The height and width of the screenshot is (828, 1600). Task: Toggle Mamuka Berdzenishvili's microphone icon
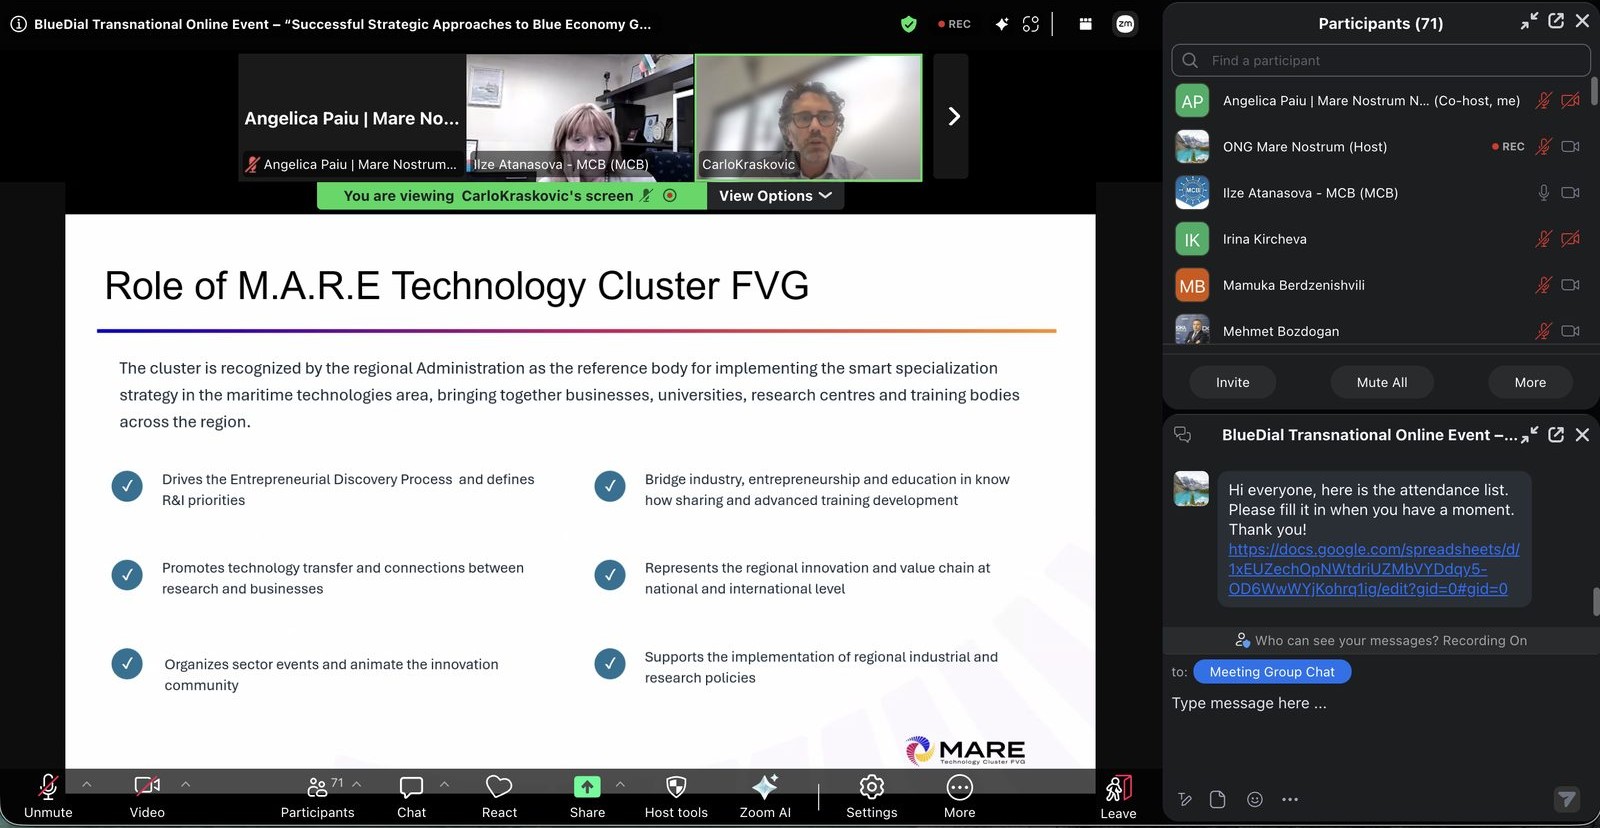tap(1544, 285)
